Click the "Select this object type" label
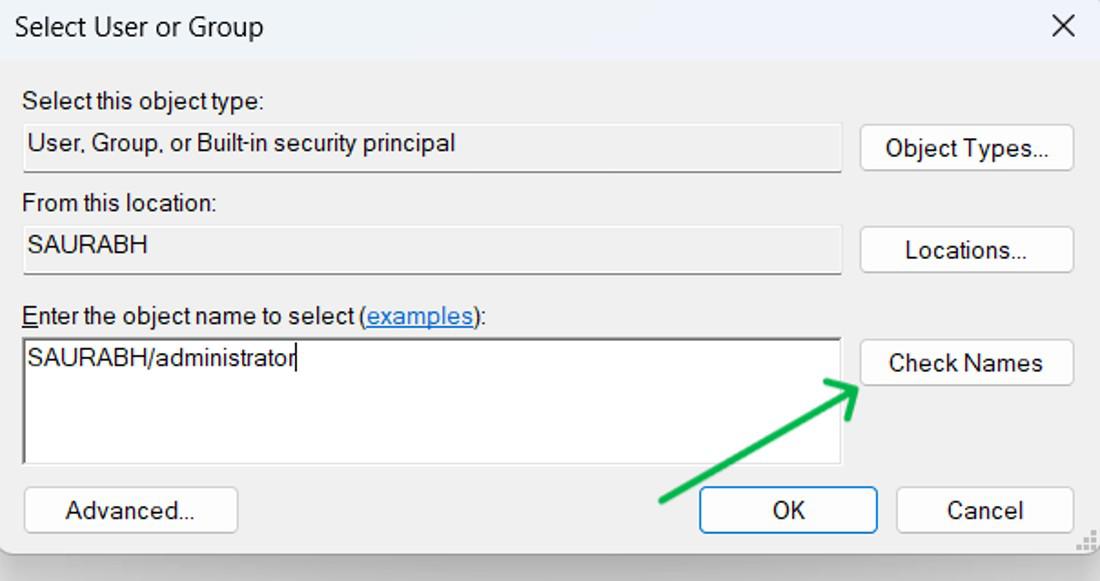 [143, 101]
